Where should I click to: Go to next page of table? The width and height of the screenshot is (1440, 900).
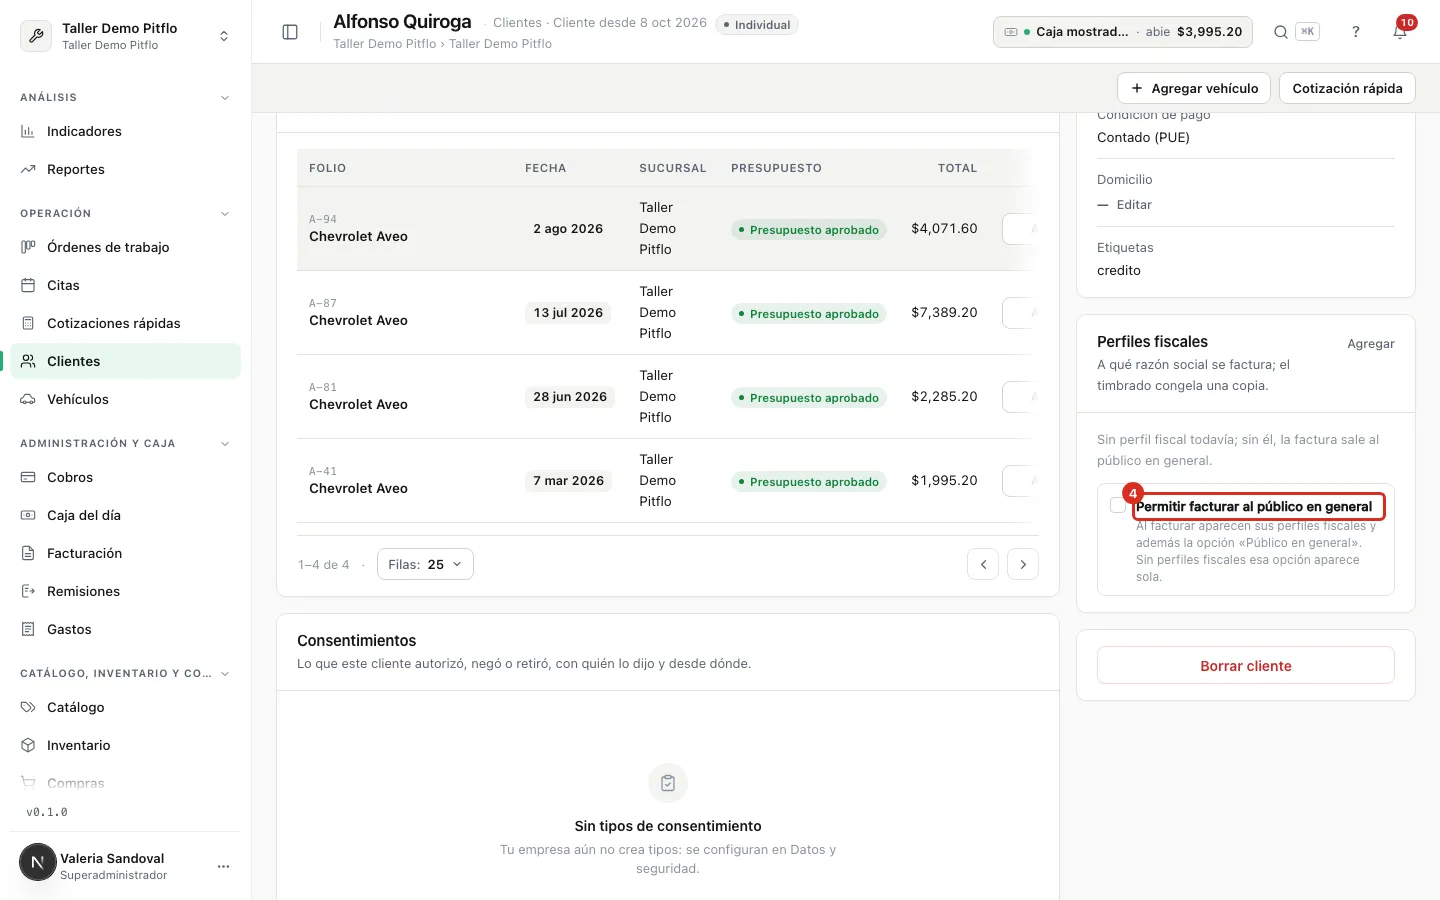click(1023, 564)
